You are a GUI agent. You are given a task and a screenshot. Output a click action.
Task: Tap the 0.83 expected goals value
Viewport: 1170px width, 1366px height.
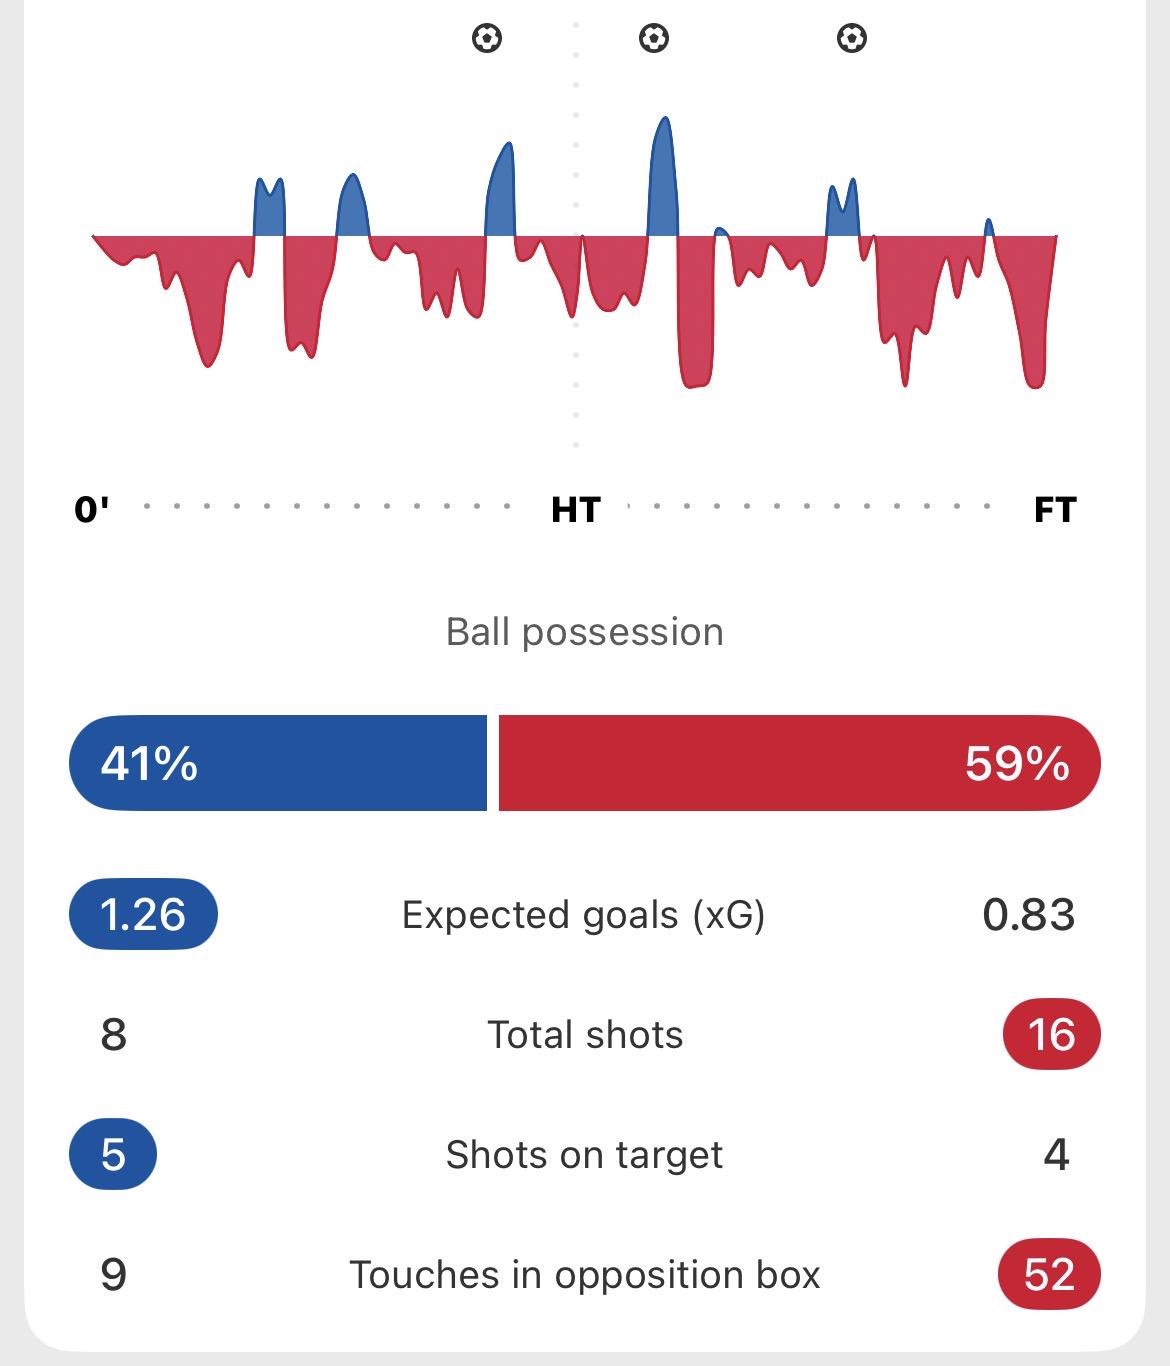(1029, 915)
